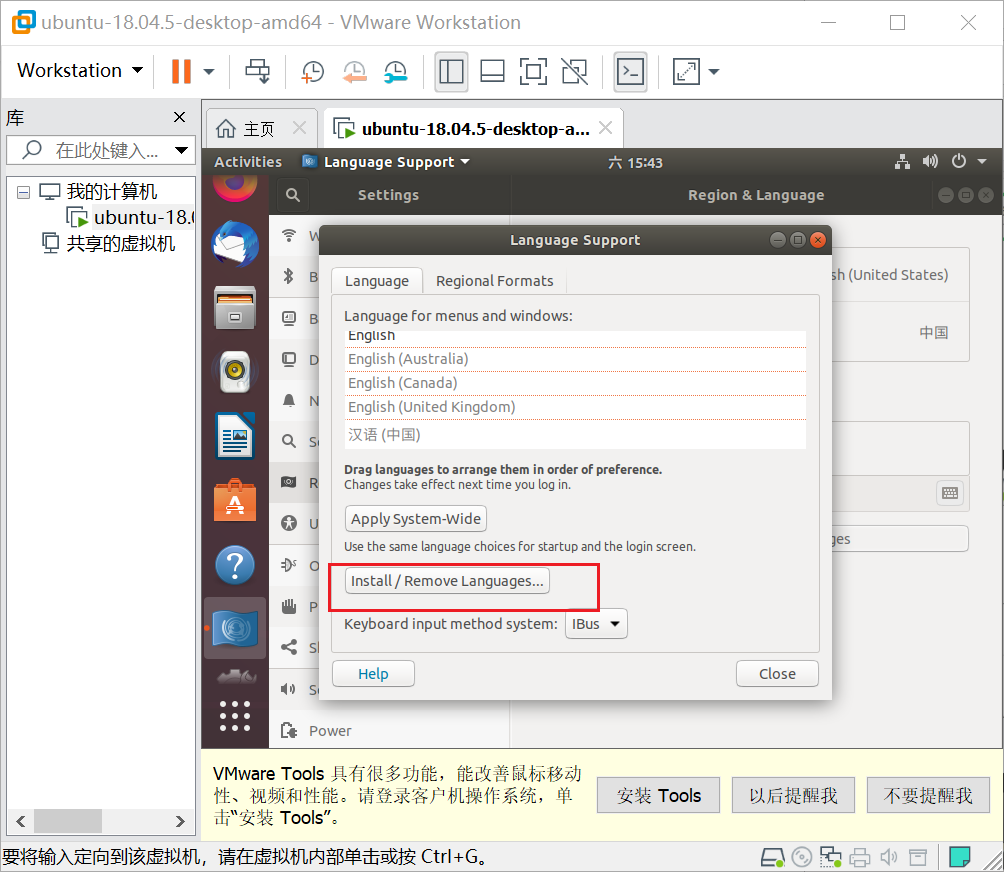Click the 不要提醒我 button

(x=928, y=795)
